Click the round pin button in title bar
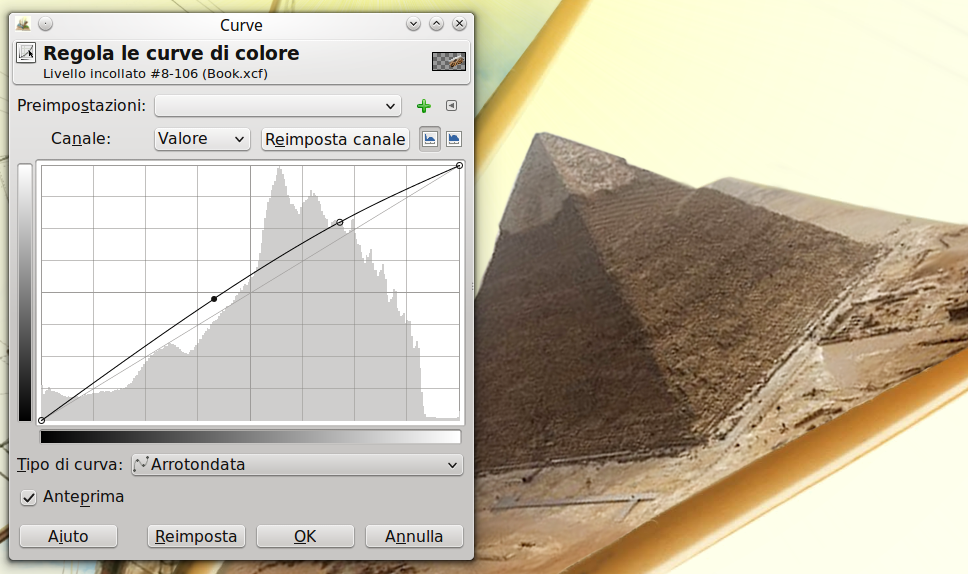The width and height of the screenshot is (968, 574). click(45, 24)
